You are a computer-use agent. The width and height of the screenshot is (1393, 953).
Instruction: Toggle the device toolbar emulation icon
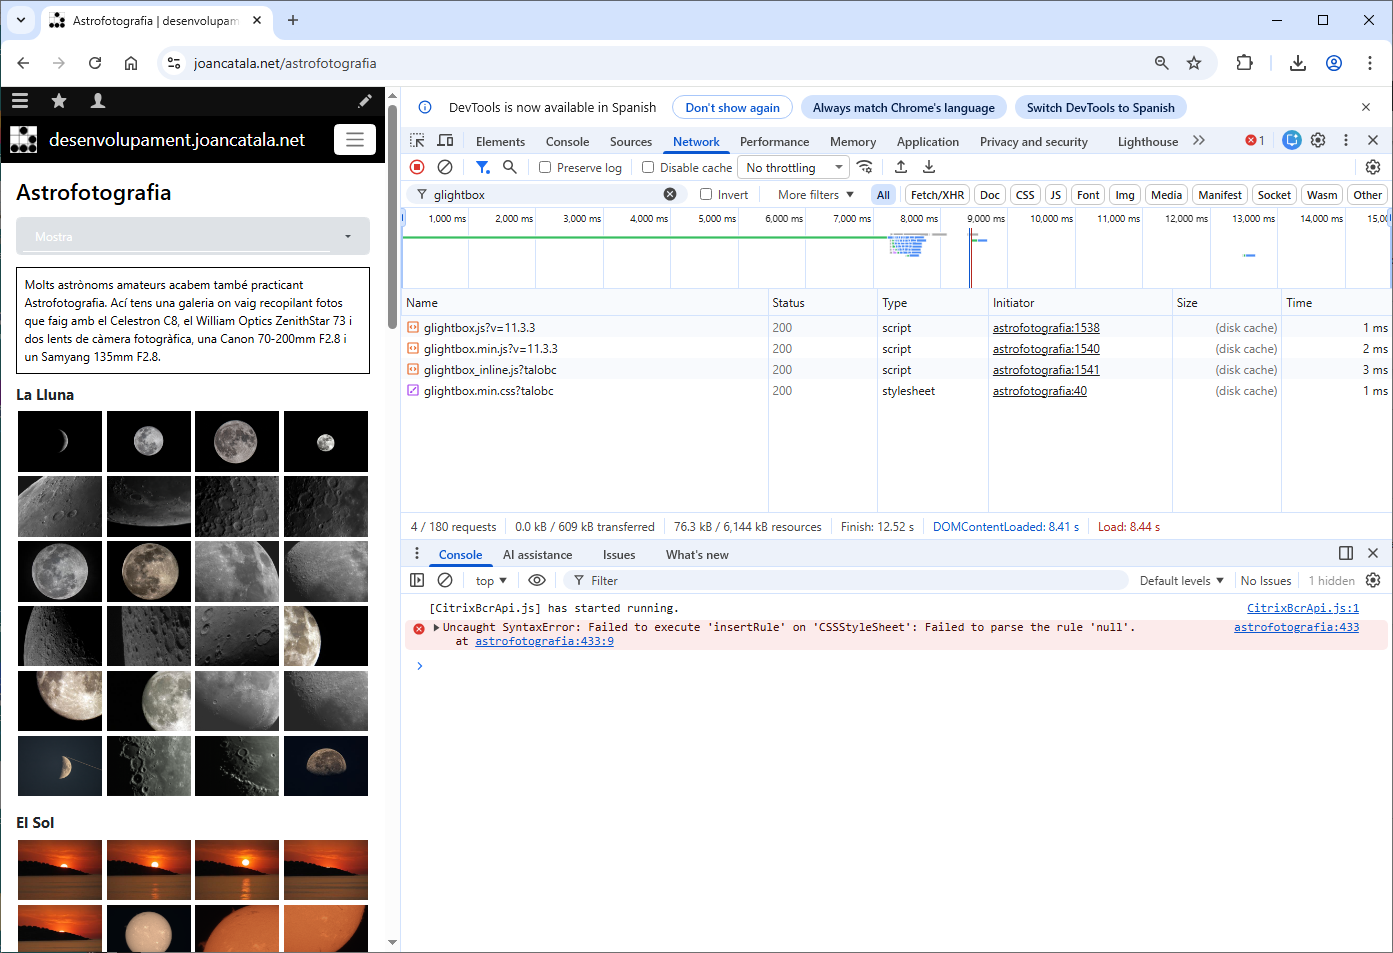tap(444, 141)
